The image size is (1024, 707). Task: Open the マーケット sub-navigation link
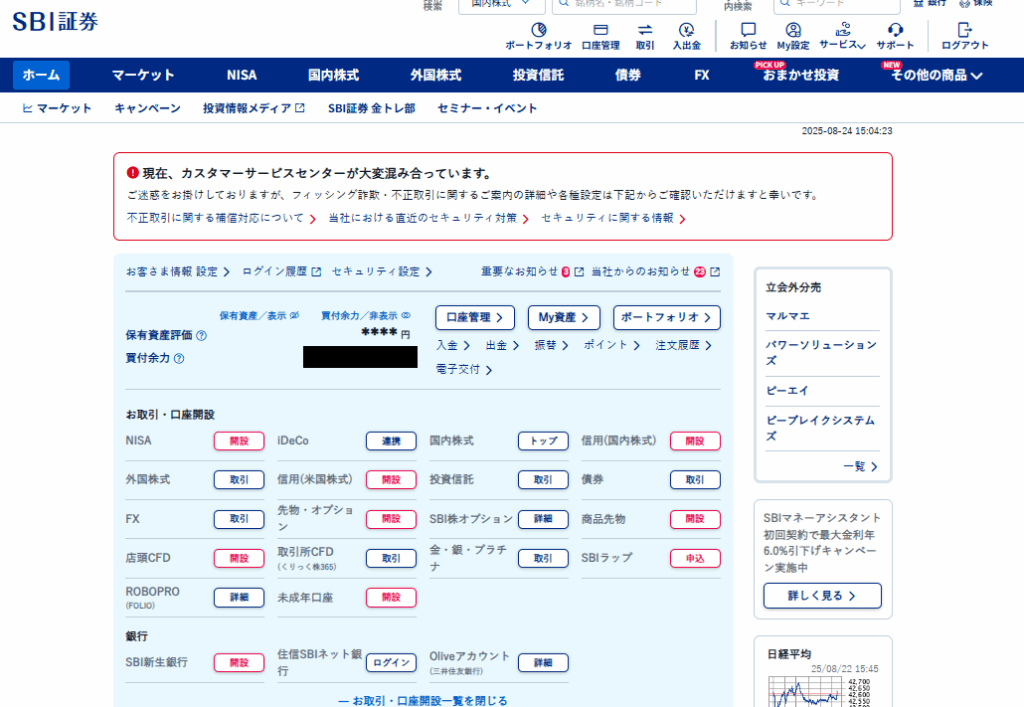[57, 108]
